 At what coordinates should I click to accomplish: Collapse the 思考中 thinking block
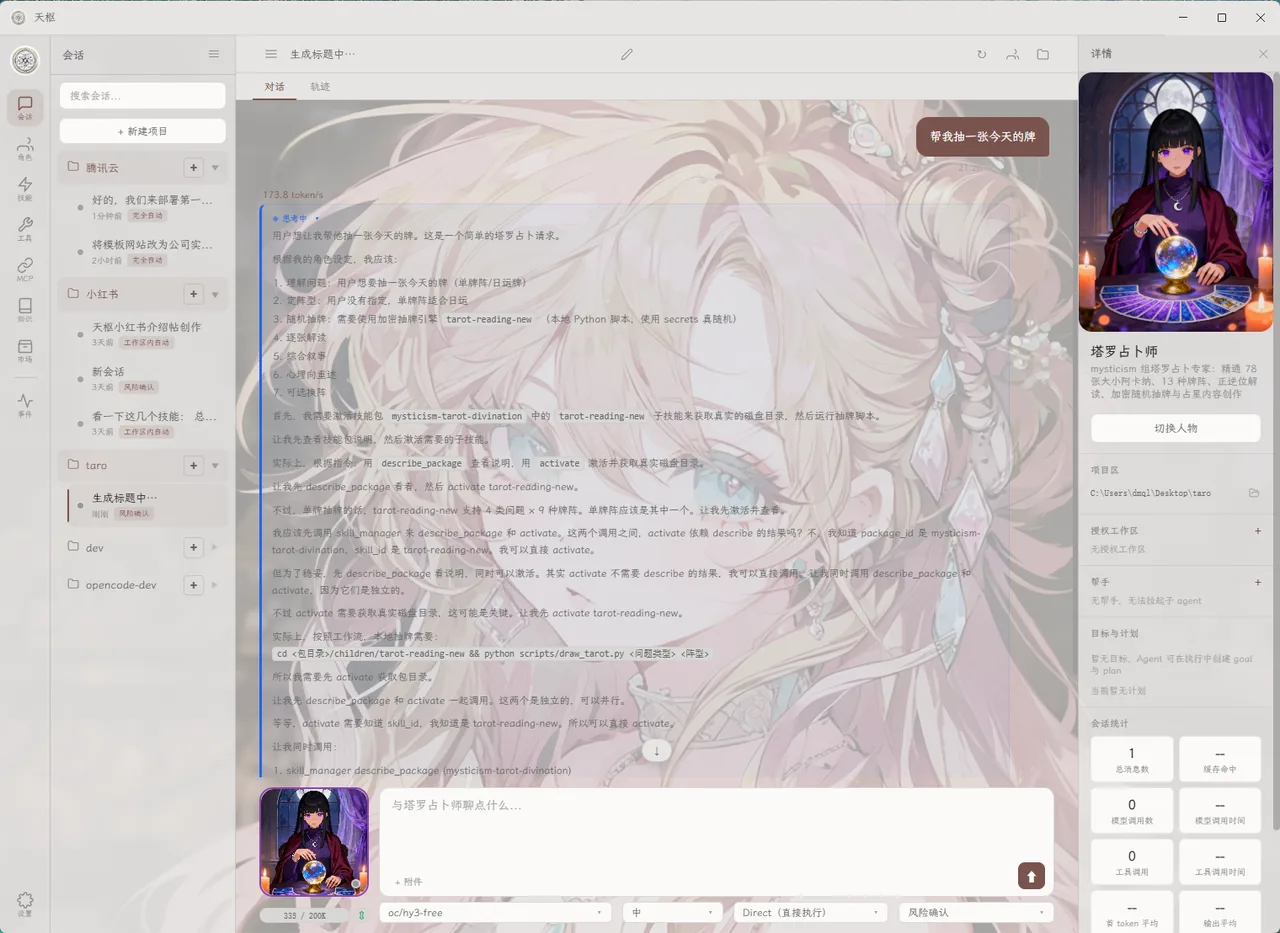click(x=295, y=217)
